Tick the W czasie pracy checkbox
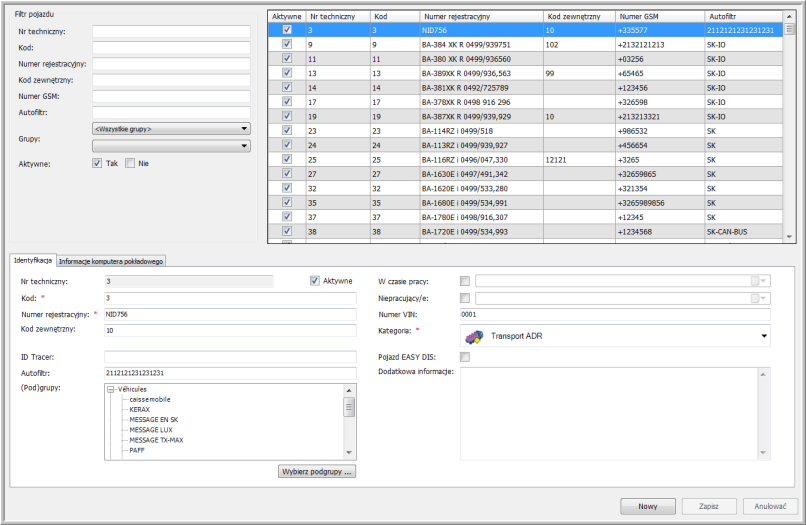The image size is (806, 525). (x=464, y=282)
